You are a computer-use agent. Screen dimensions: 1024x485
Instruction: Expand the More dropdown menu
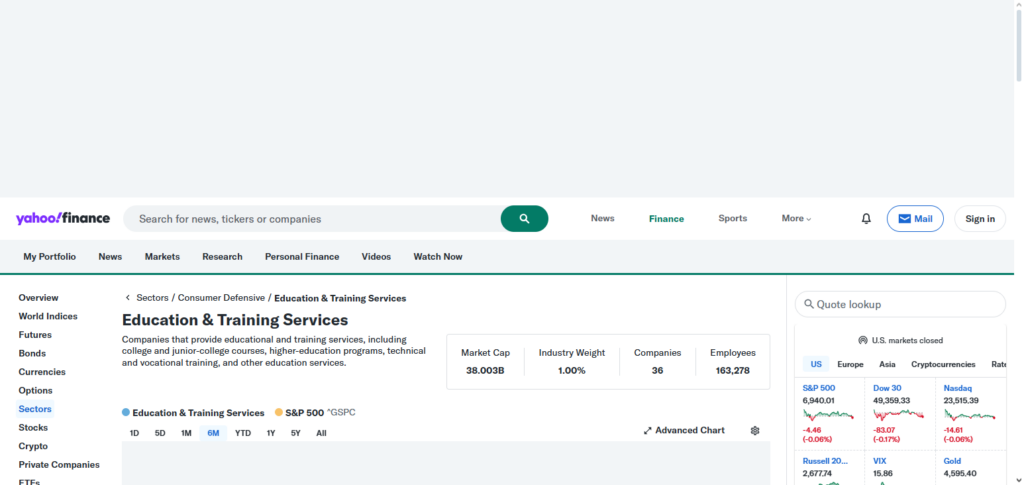[x=796, y=219]
